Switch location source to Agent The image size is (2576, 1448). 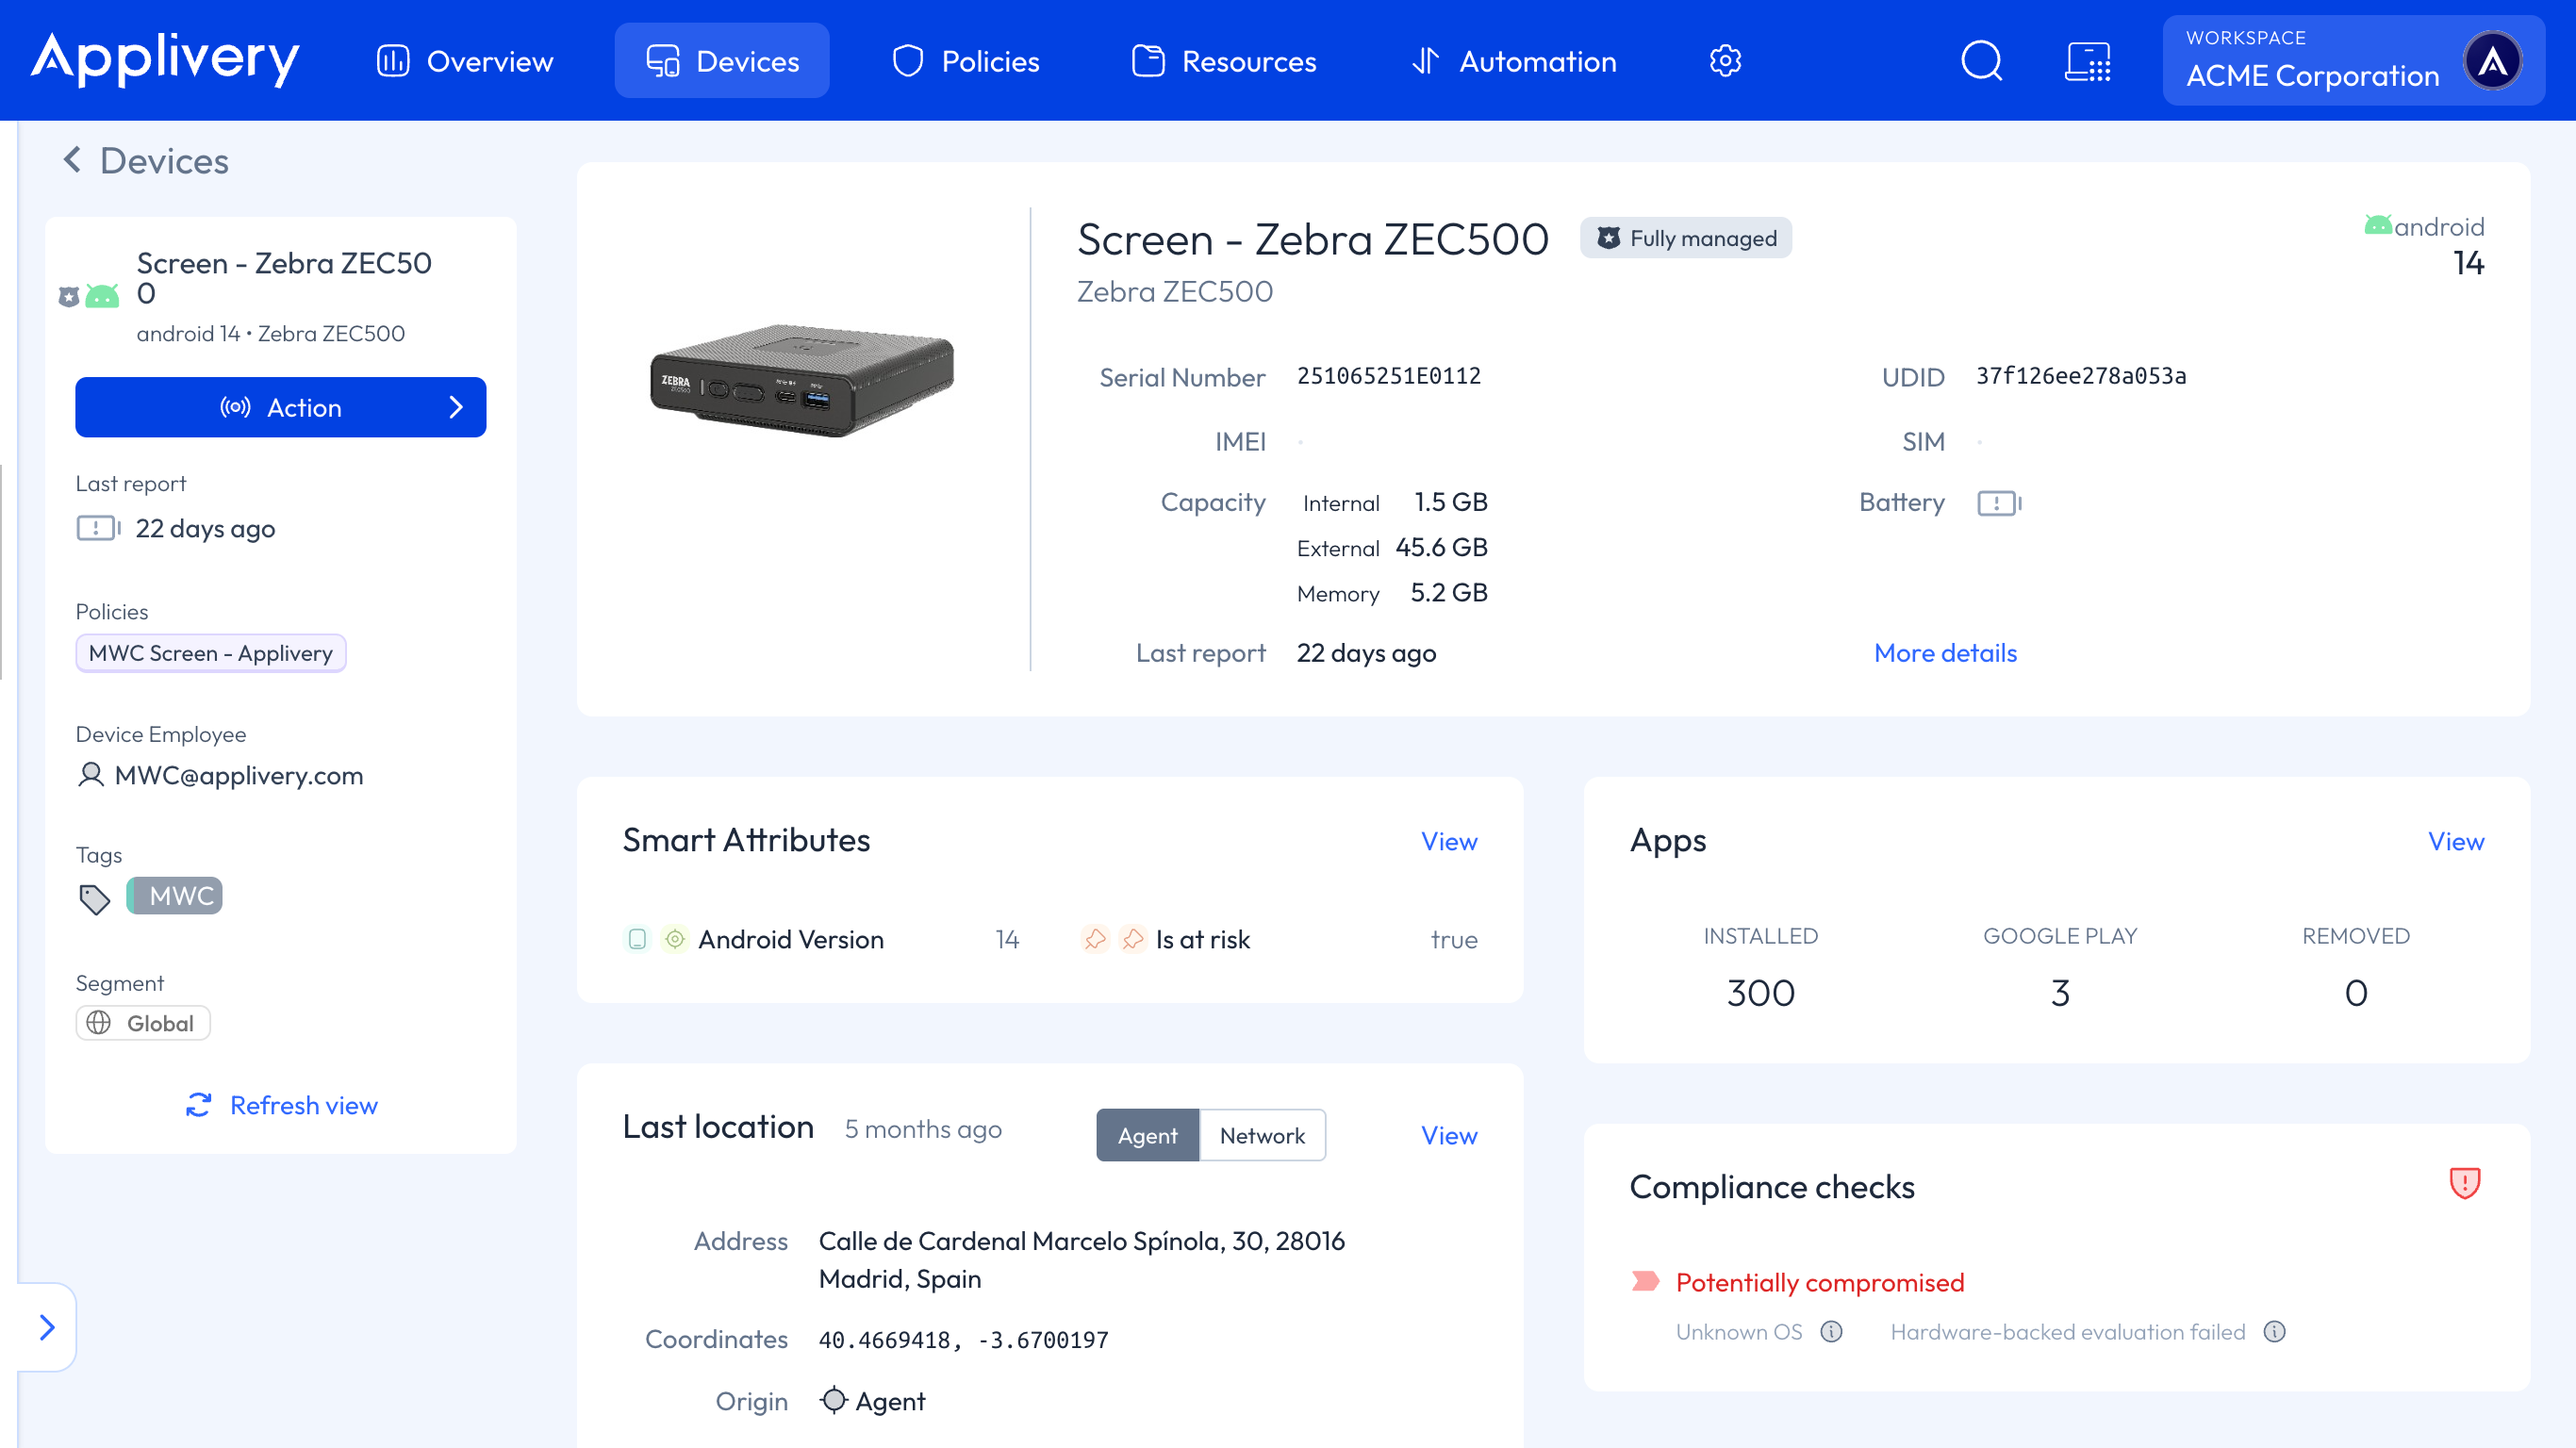point(1147,1135)
